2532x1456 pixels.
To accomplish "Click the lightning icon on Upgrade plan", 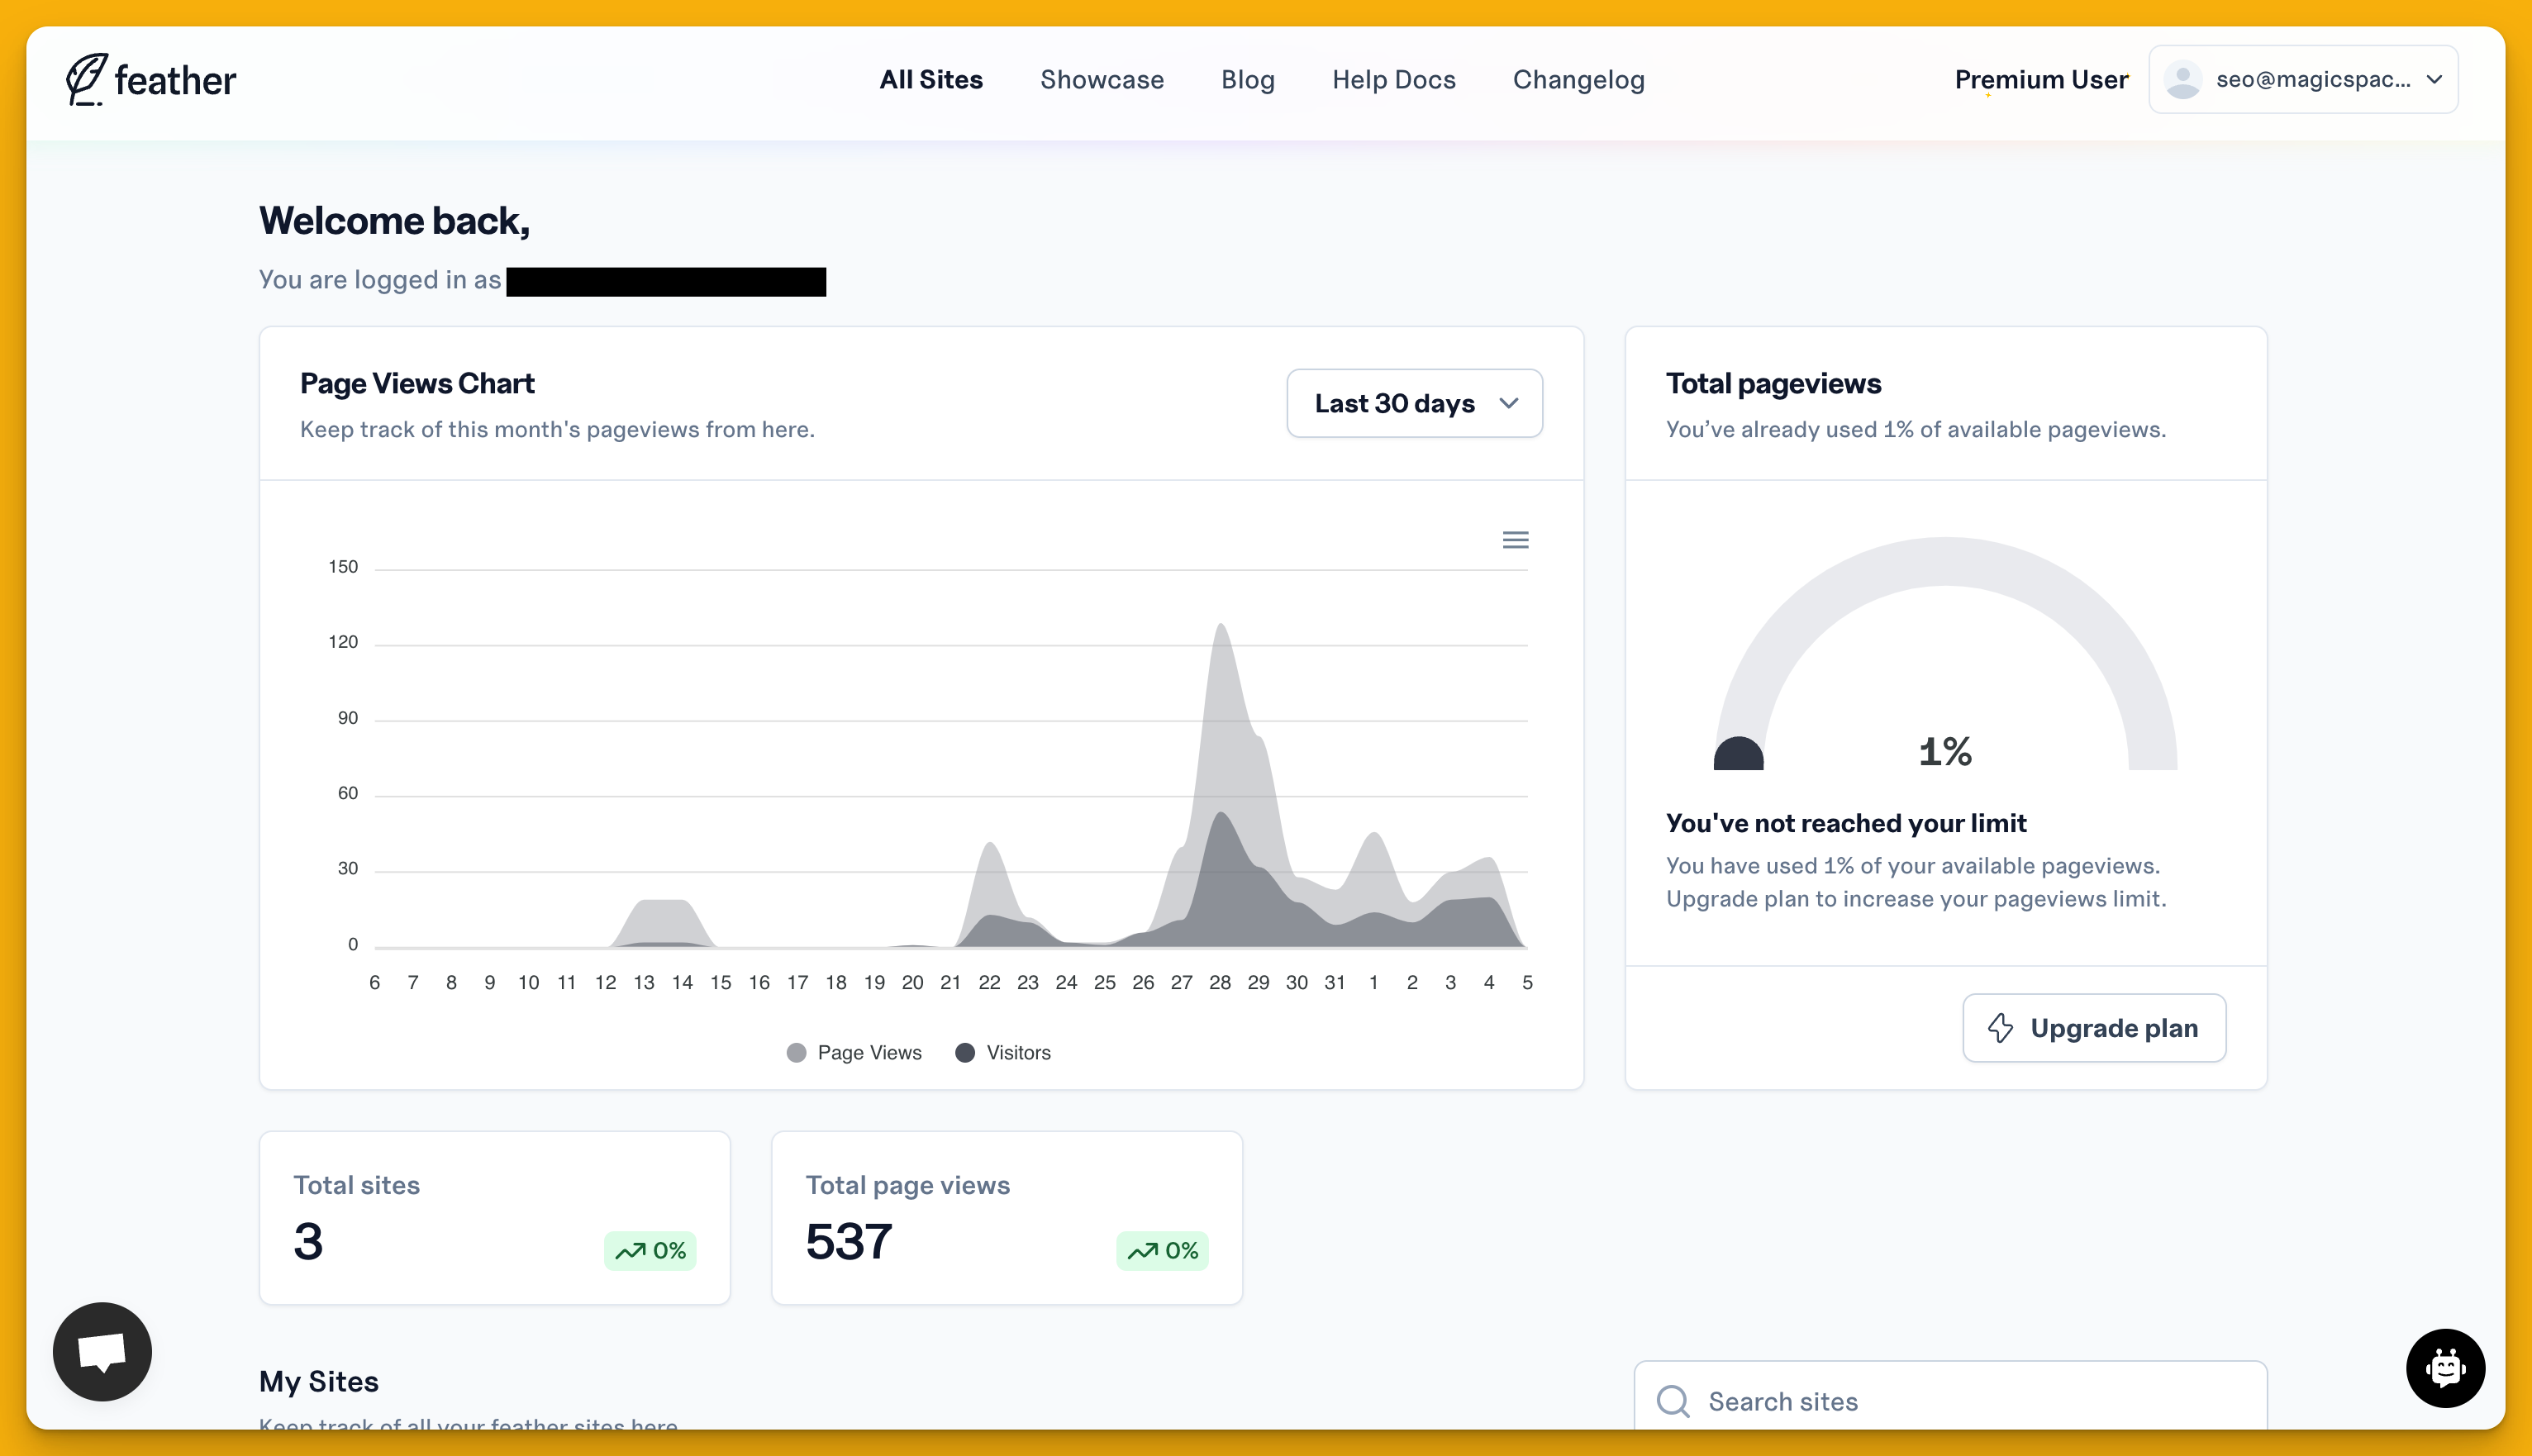I will [2001, 1028].
